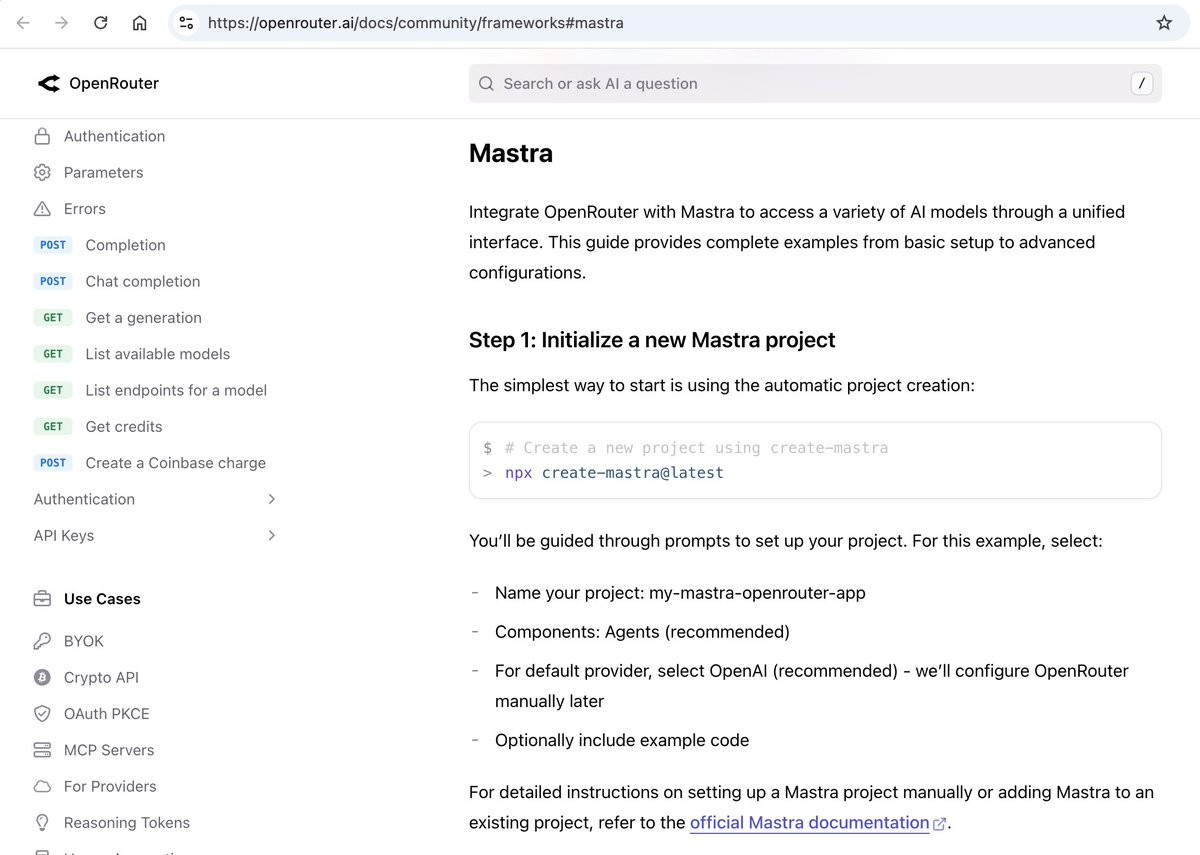The width and height of the screenshot is (1200, 855).
Task: Click the key icon beside BYOK
Action: pos(42,641)
